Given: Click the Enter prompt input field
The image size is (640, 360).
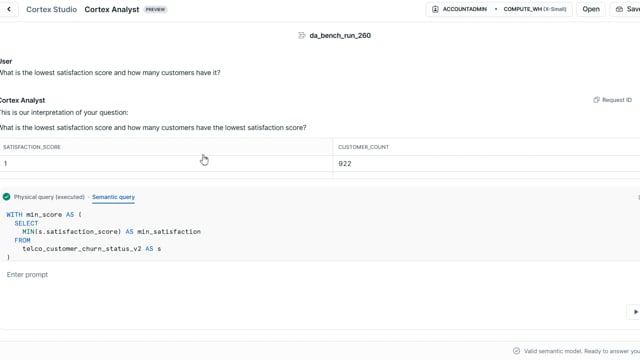Looking at the screenshot, I should (314, 275).
